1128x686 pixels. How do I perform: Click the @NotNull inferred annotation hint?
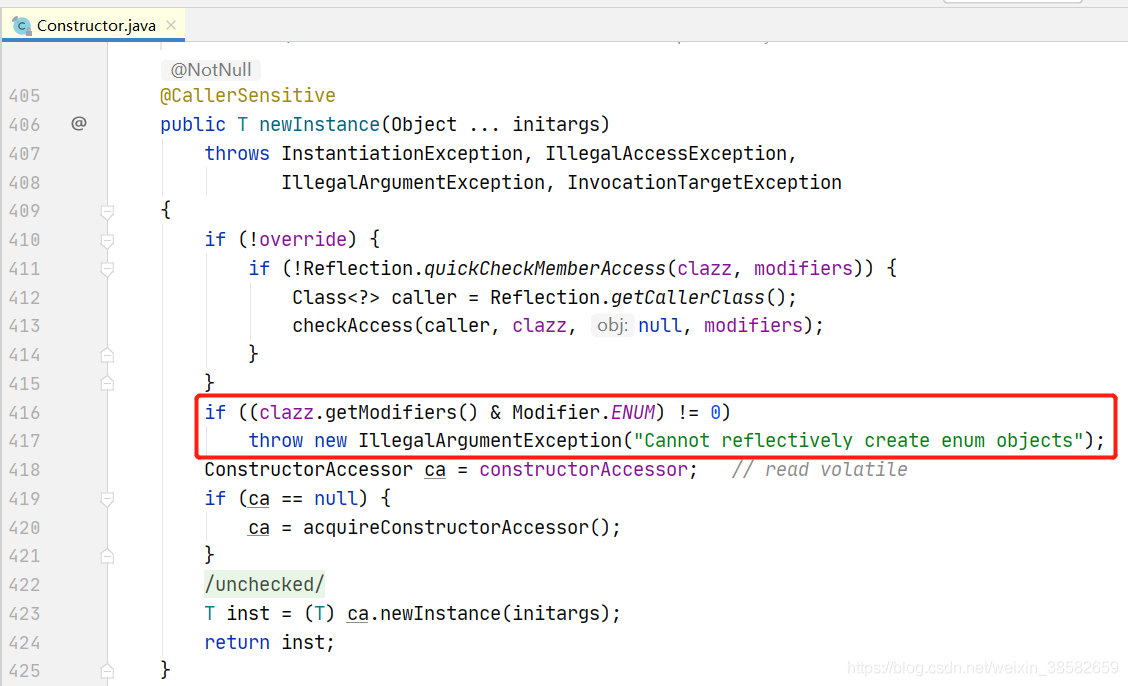coord(211,70)
